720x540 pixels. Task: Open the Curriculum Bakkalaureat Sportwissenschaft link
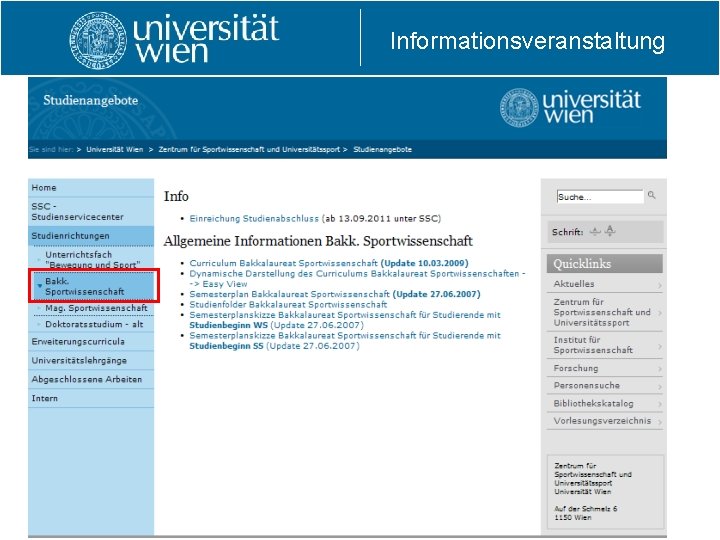pyautogui.click(x=329, y=263)
